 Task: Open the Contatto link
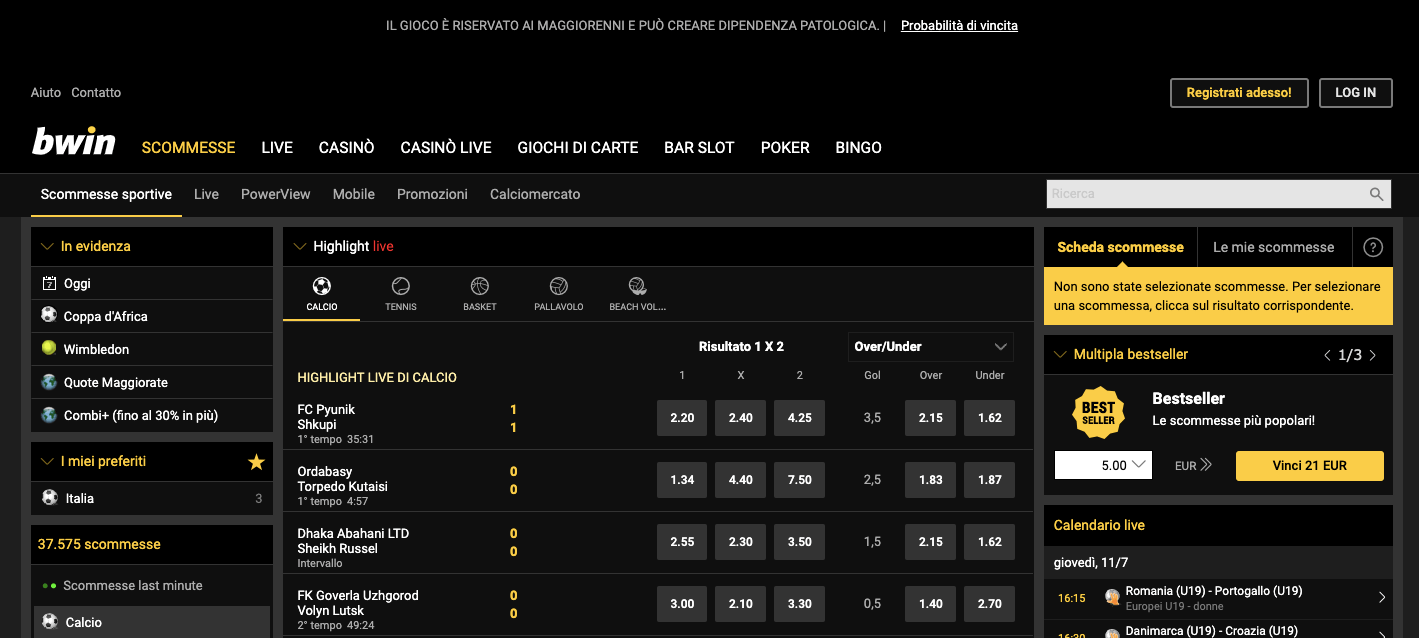96,92
